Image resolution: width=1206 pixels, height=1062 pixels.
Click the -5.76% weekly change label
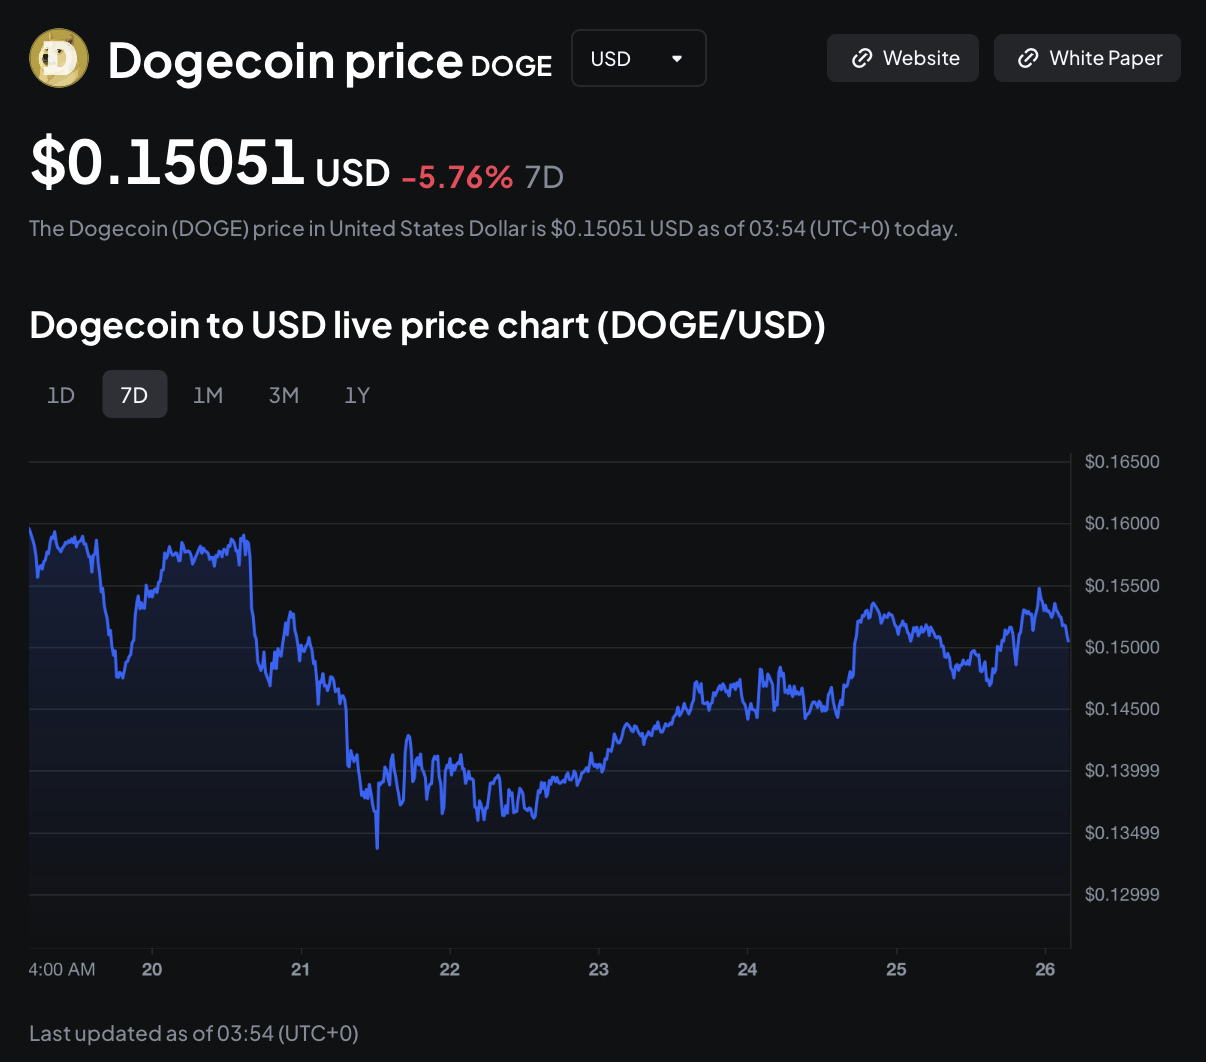457,177
